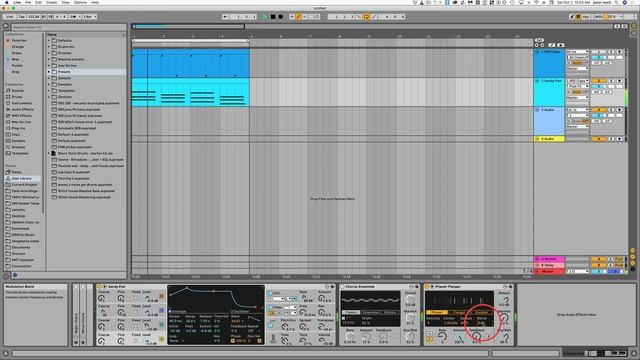Toggle track activator for Sandy Pad track
The image size is (640, 360).
point(598,81)
